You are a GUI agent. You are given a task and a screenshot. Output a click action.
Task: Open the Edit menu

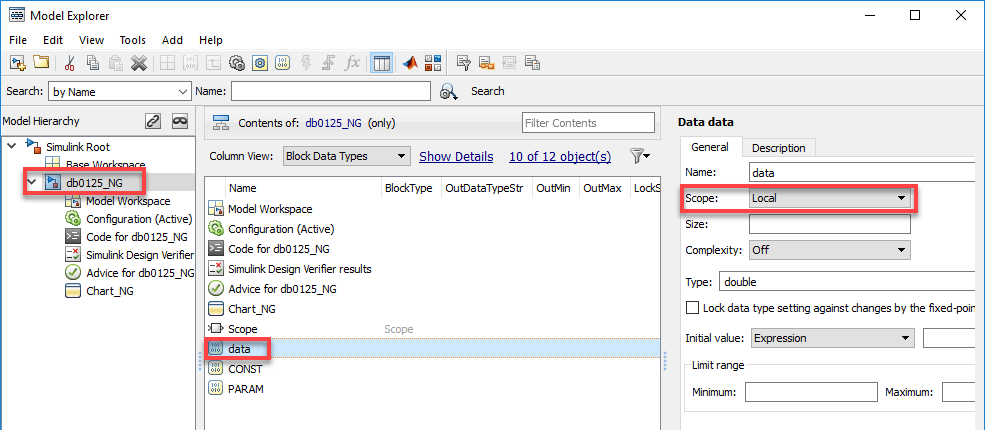(53, 40)
